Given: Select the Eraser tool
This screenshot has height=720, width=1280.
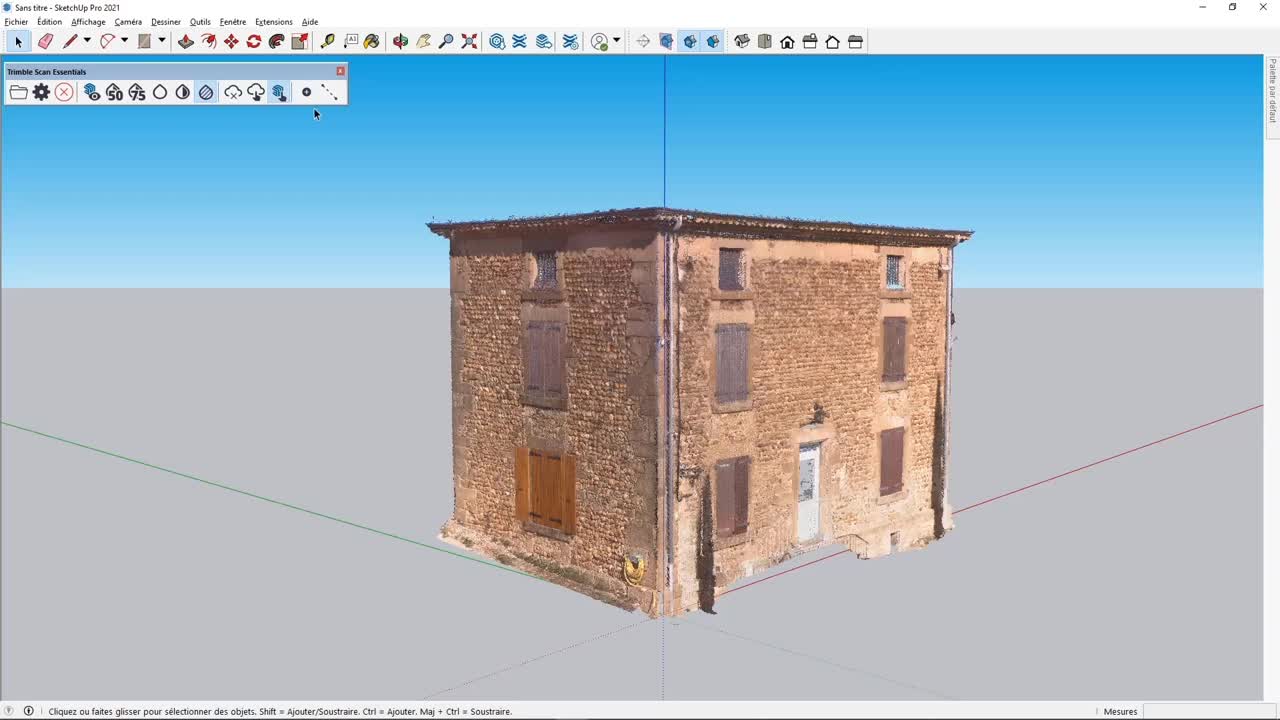Looking at the screenshot, I should coord(44,41).
